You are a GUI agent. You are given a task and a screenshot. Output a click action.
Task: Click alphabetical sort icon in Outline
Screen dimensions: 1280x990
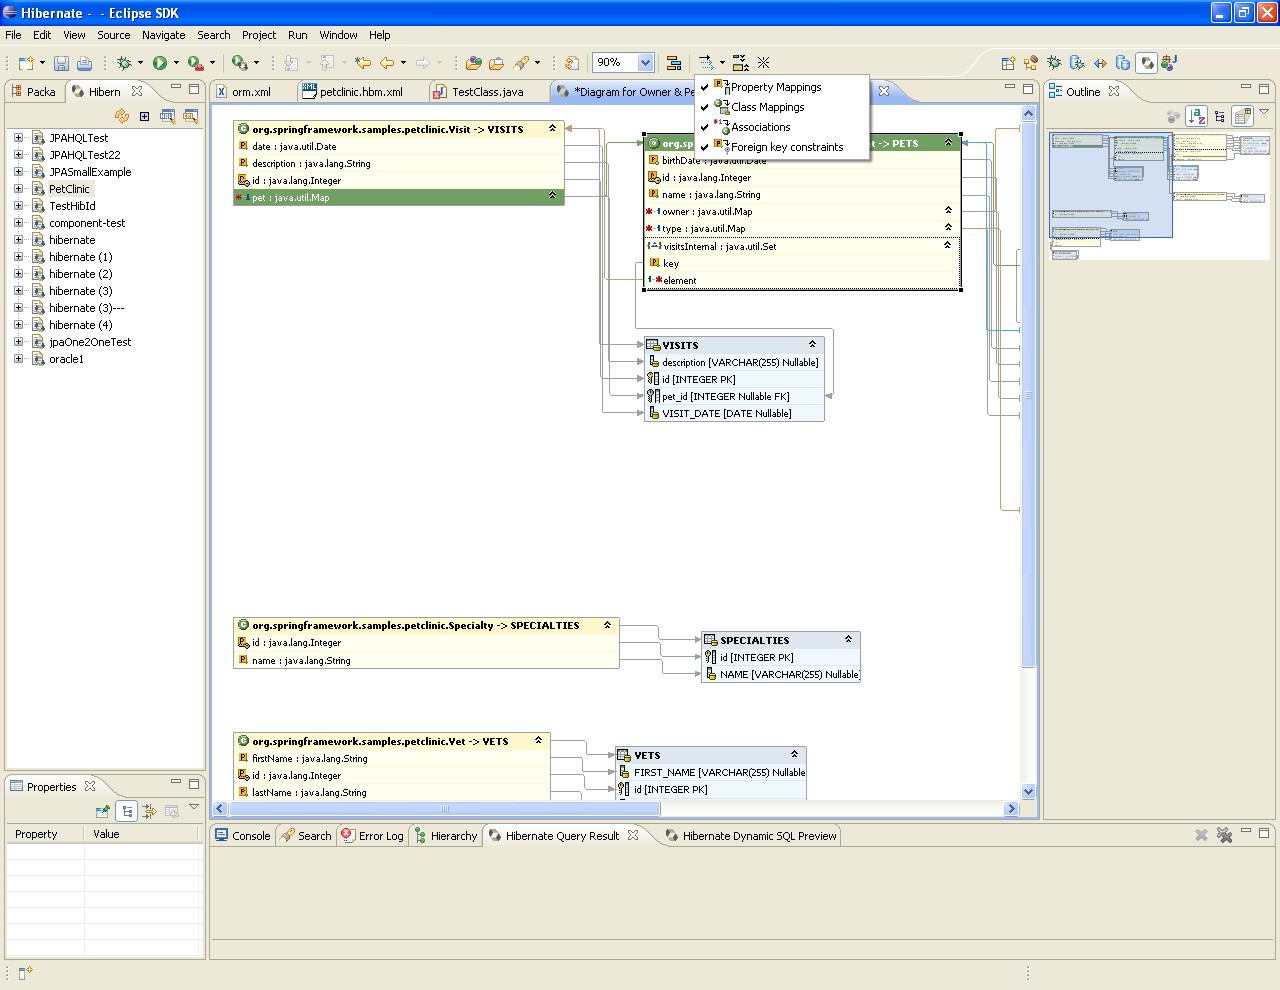pos(1196,116)
